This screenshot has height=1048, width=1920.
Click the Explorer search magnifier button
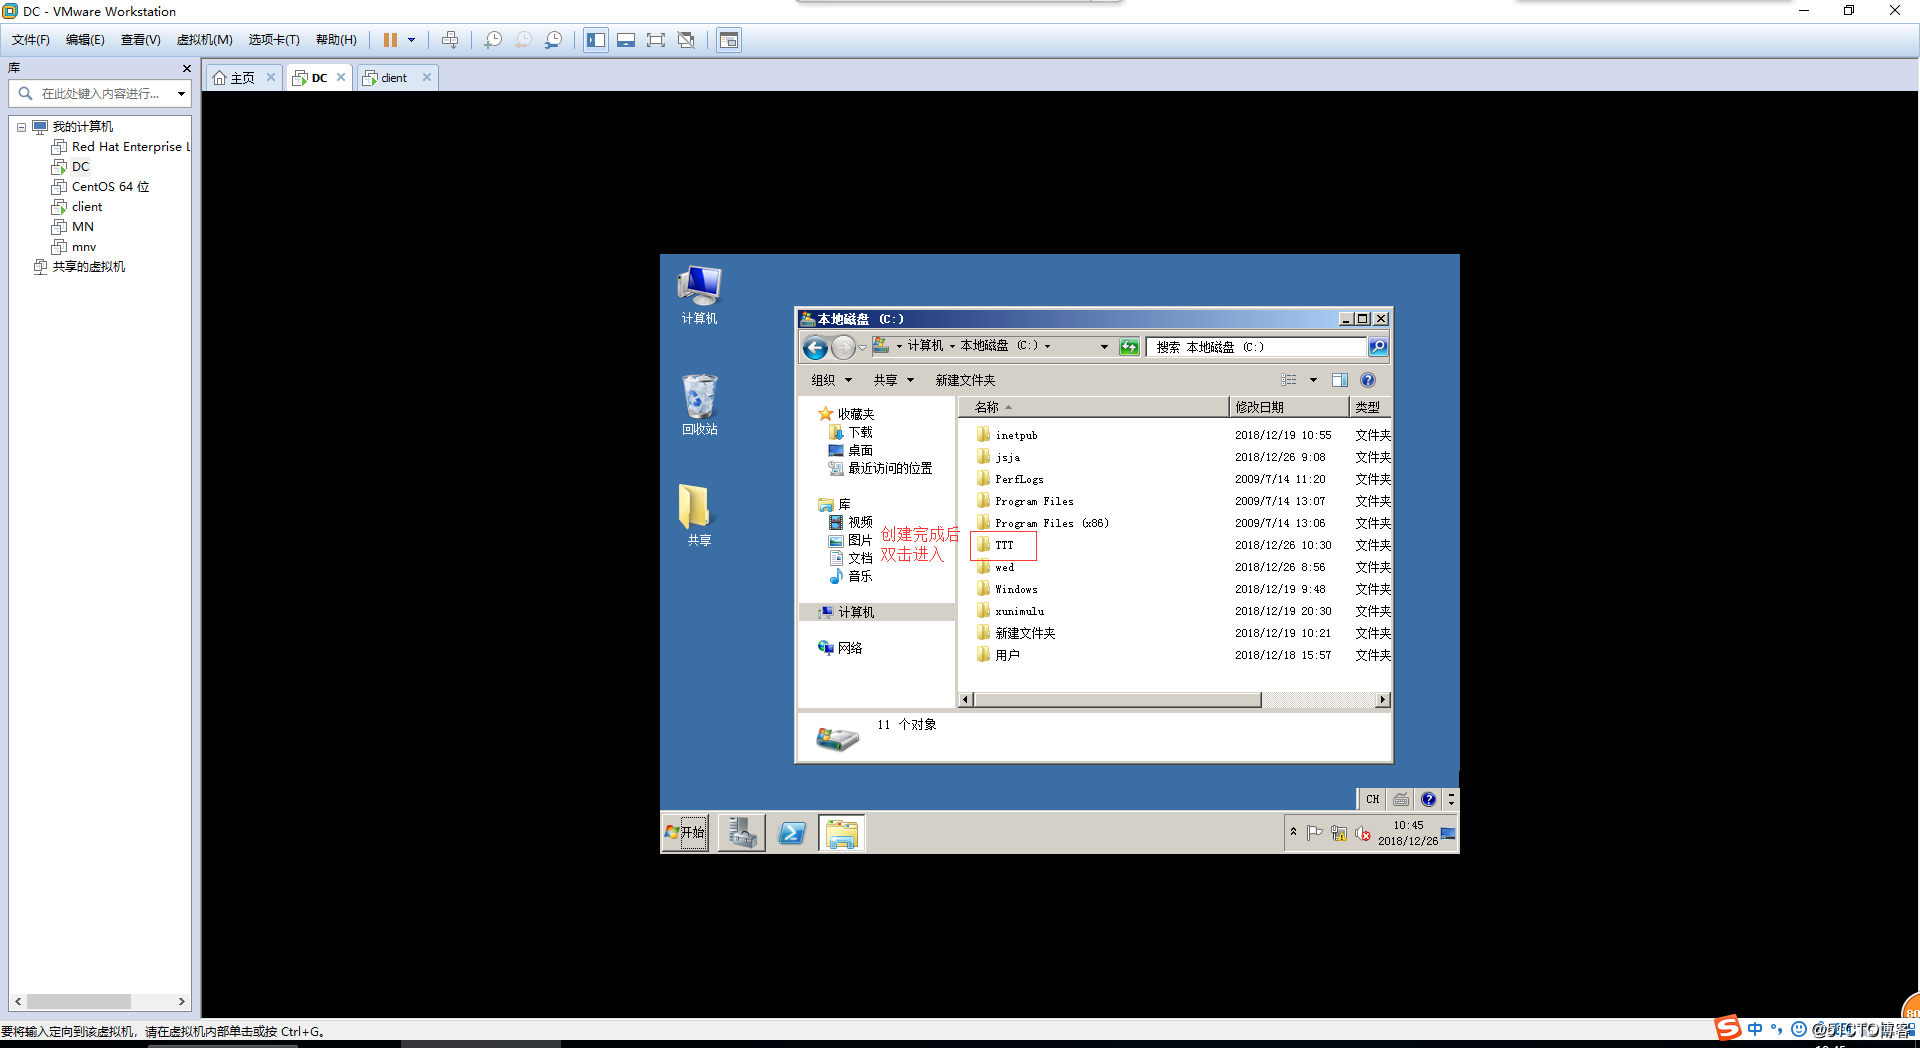click(x=1378, y=347)
